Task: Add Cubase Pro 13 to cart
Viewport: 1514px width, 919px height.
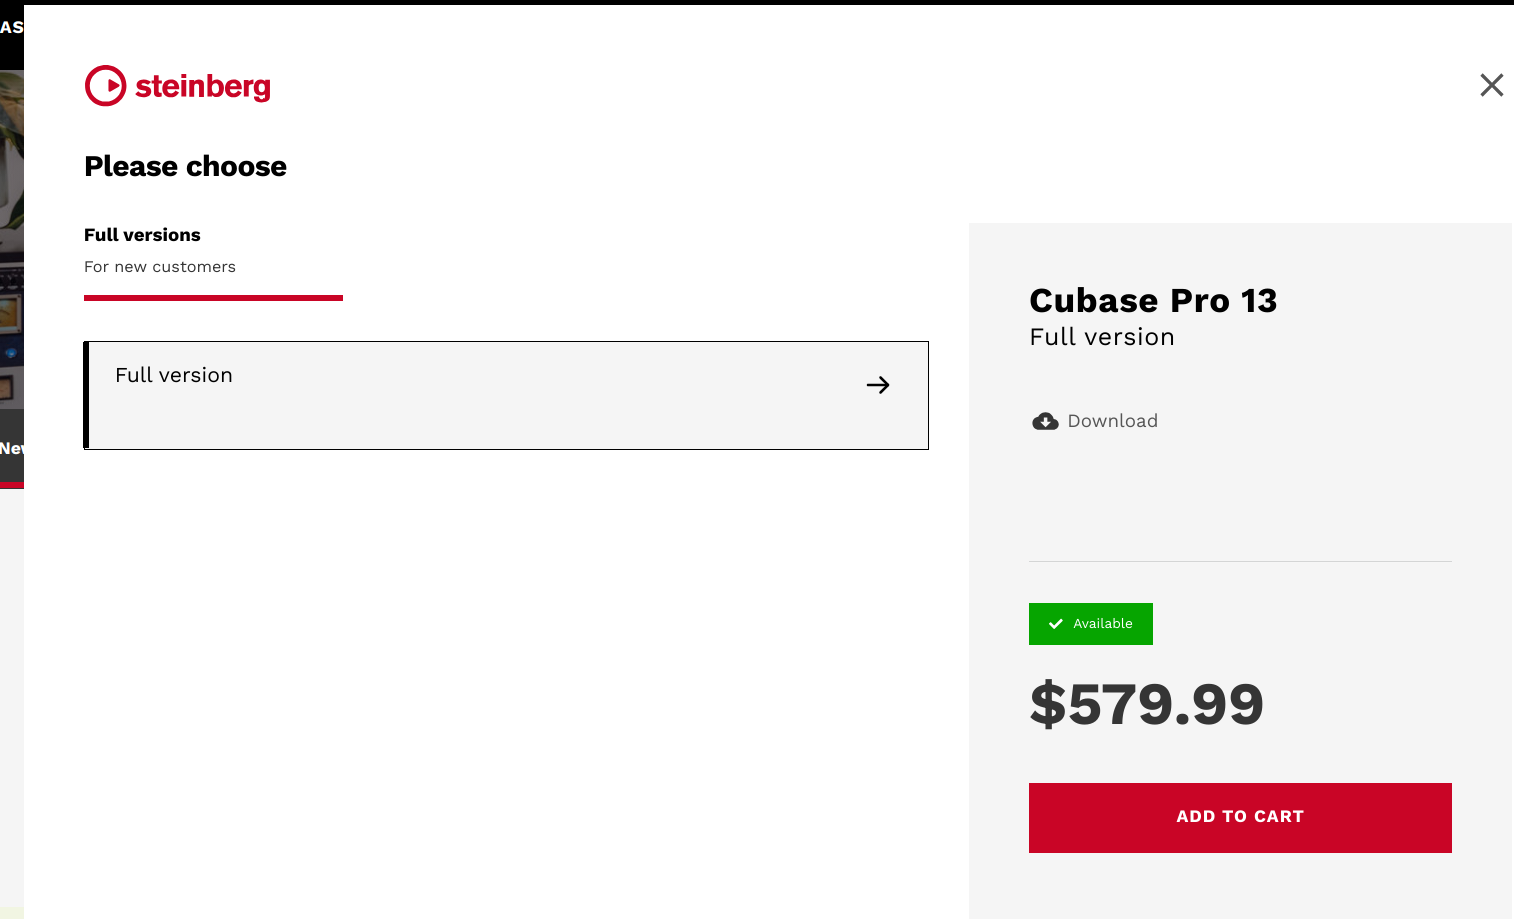Action: [x=1240, y=818]
